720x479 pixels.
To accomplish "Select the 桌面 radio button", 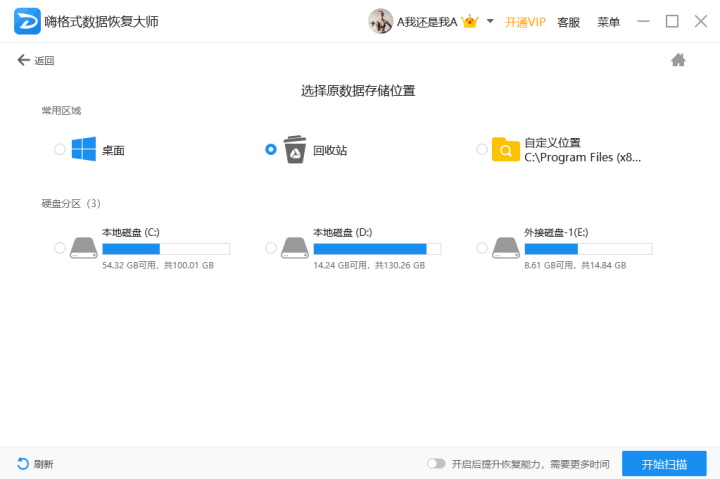I will pyautogui.click(x=60, y=149).
